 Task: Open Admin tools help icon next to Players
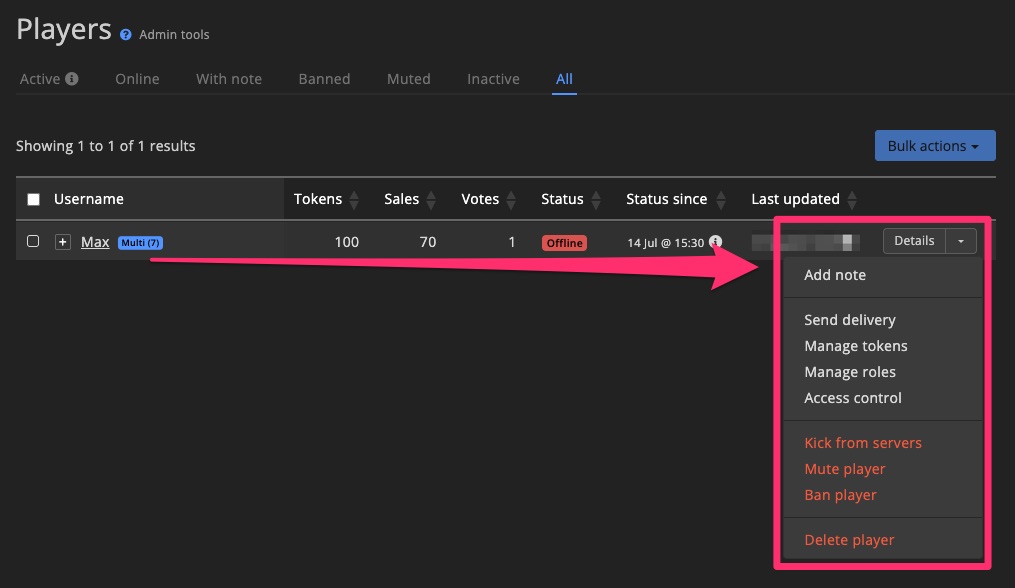coord(125,33)
